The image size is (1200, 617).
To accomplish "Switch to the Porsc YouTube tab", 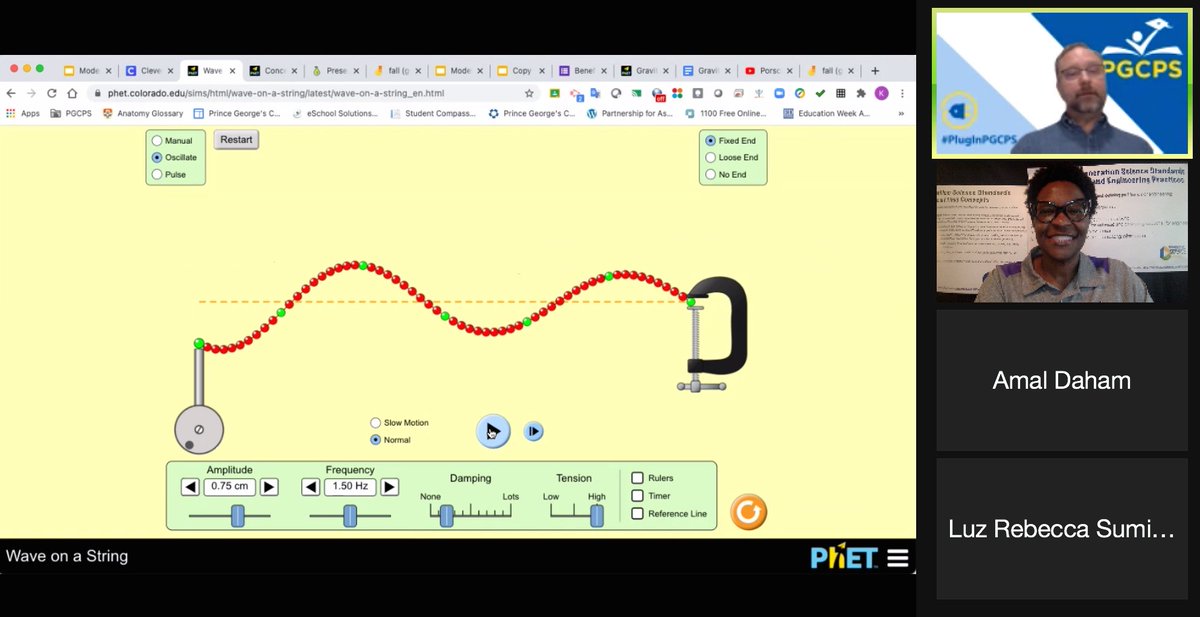I will [769, 71].
